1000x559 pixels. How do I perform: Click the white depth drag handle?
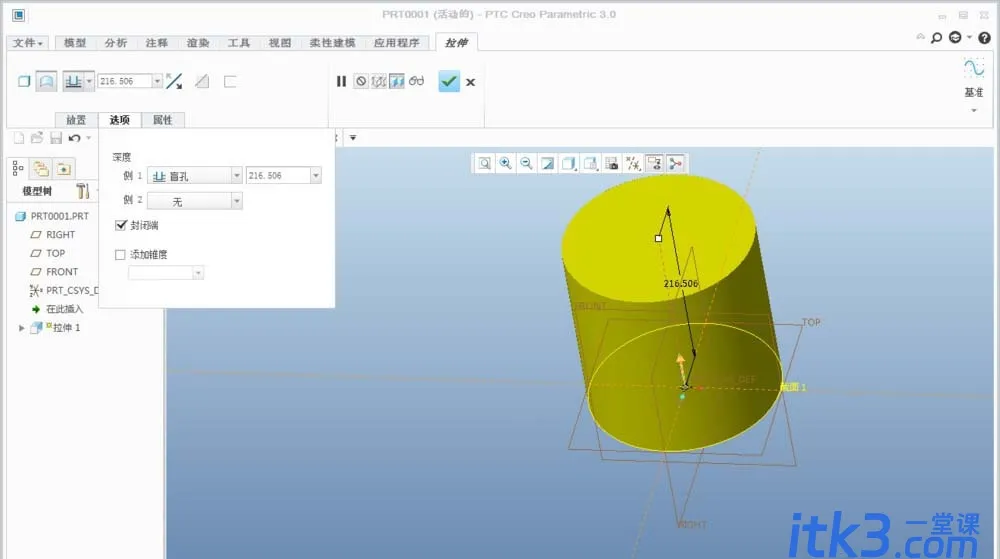click(x=658, y=238)
